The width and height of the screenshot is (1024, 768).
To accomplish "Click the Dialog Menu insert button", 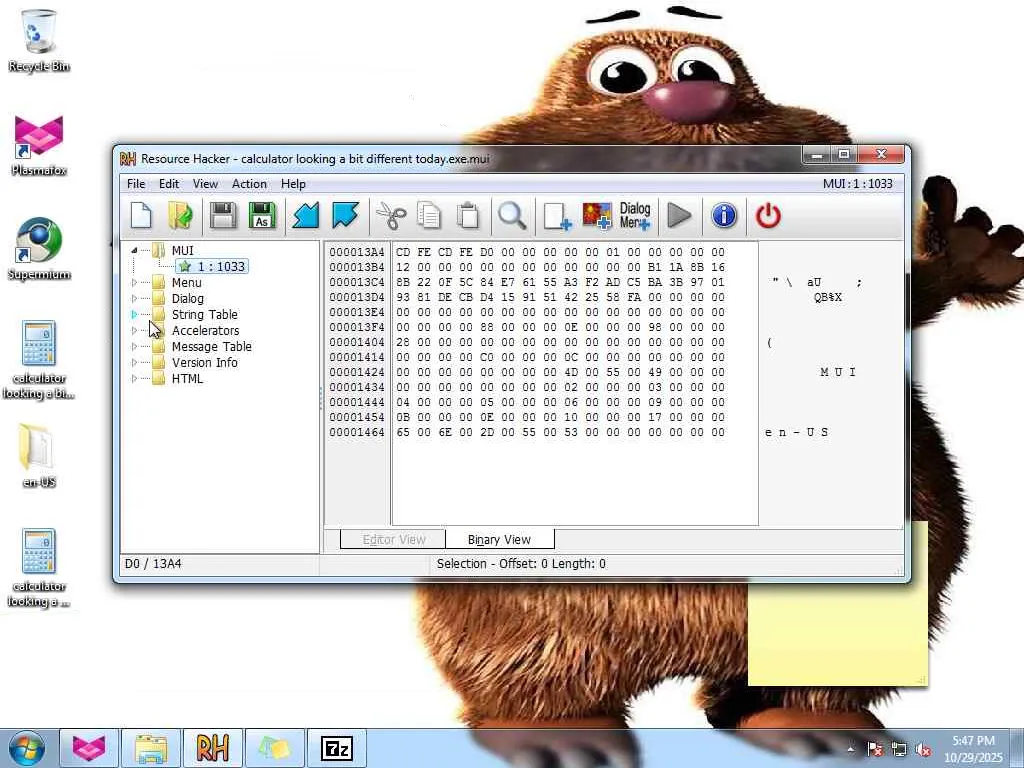I will coord(635,216).
